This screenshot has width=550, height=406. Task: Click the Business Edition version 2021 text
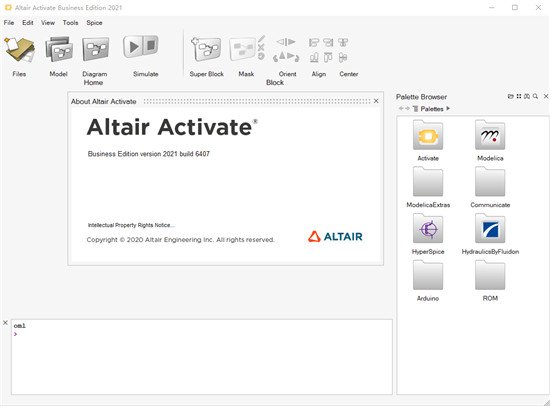(x=148, y=154)
